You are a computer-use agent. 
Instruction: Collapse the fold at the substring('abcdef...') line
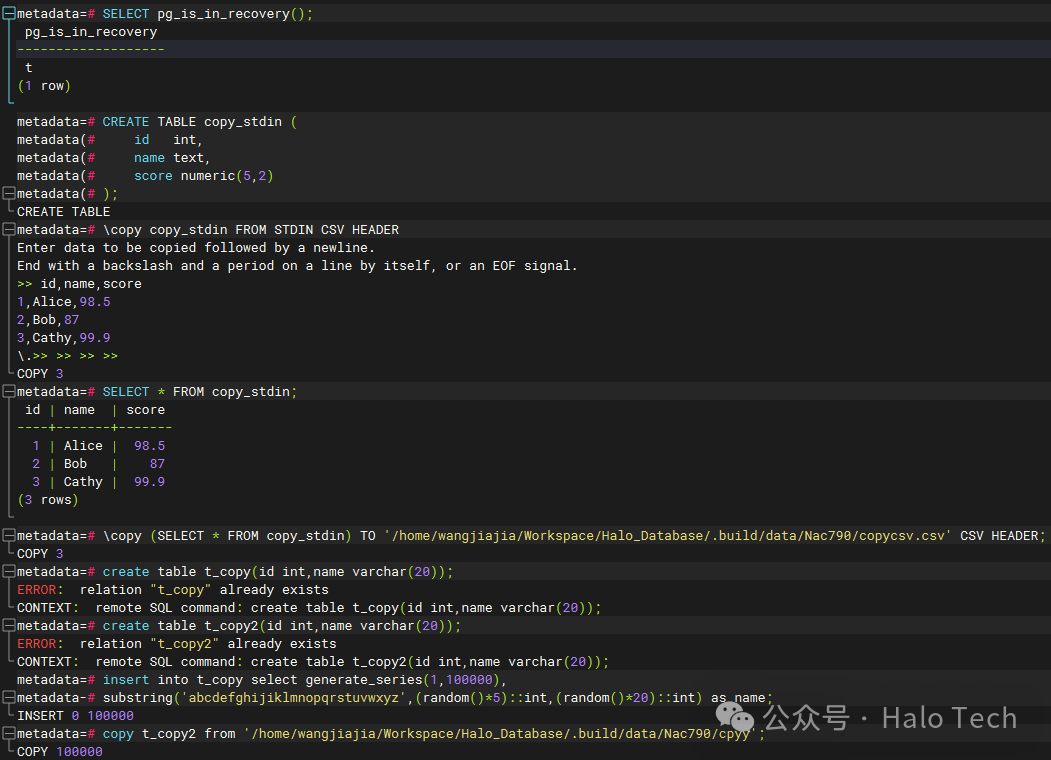point(9,698)
